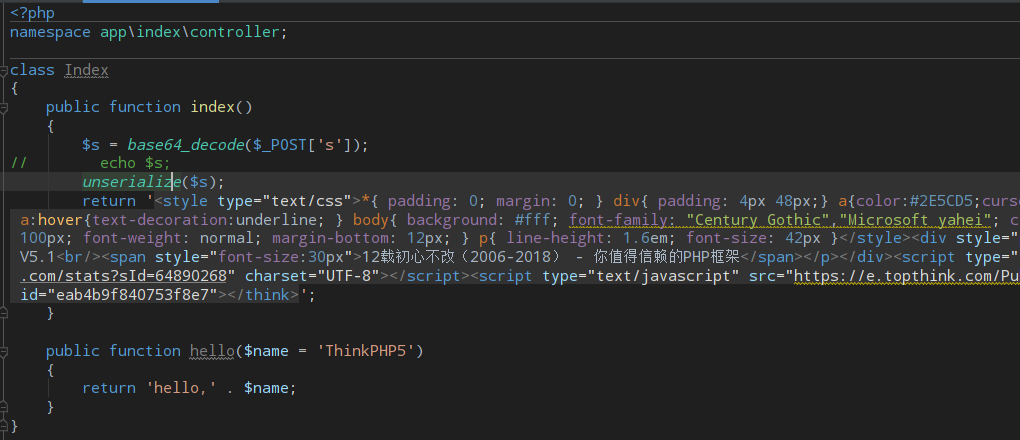Click the line-height property
The width and height of the screenshot is (1020, 440).
click(x=557, y=238)
